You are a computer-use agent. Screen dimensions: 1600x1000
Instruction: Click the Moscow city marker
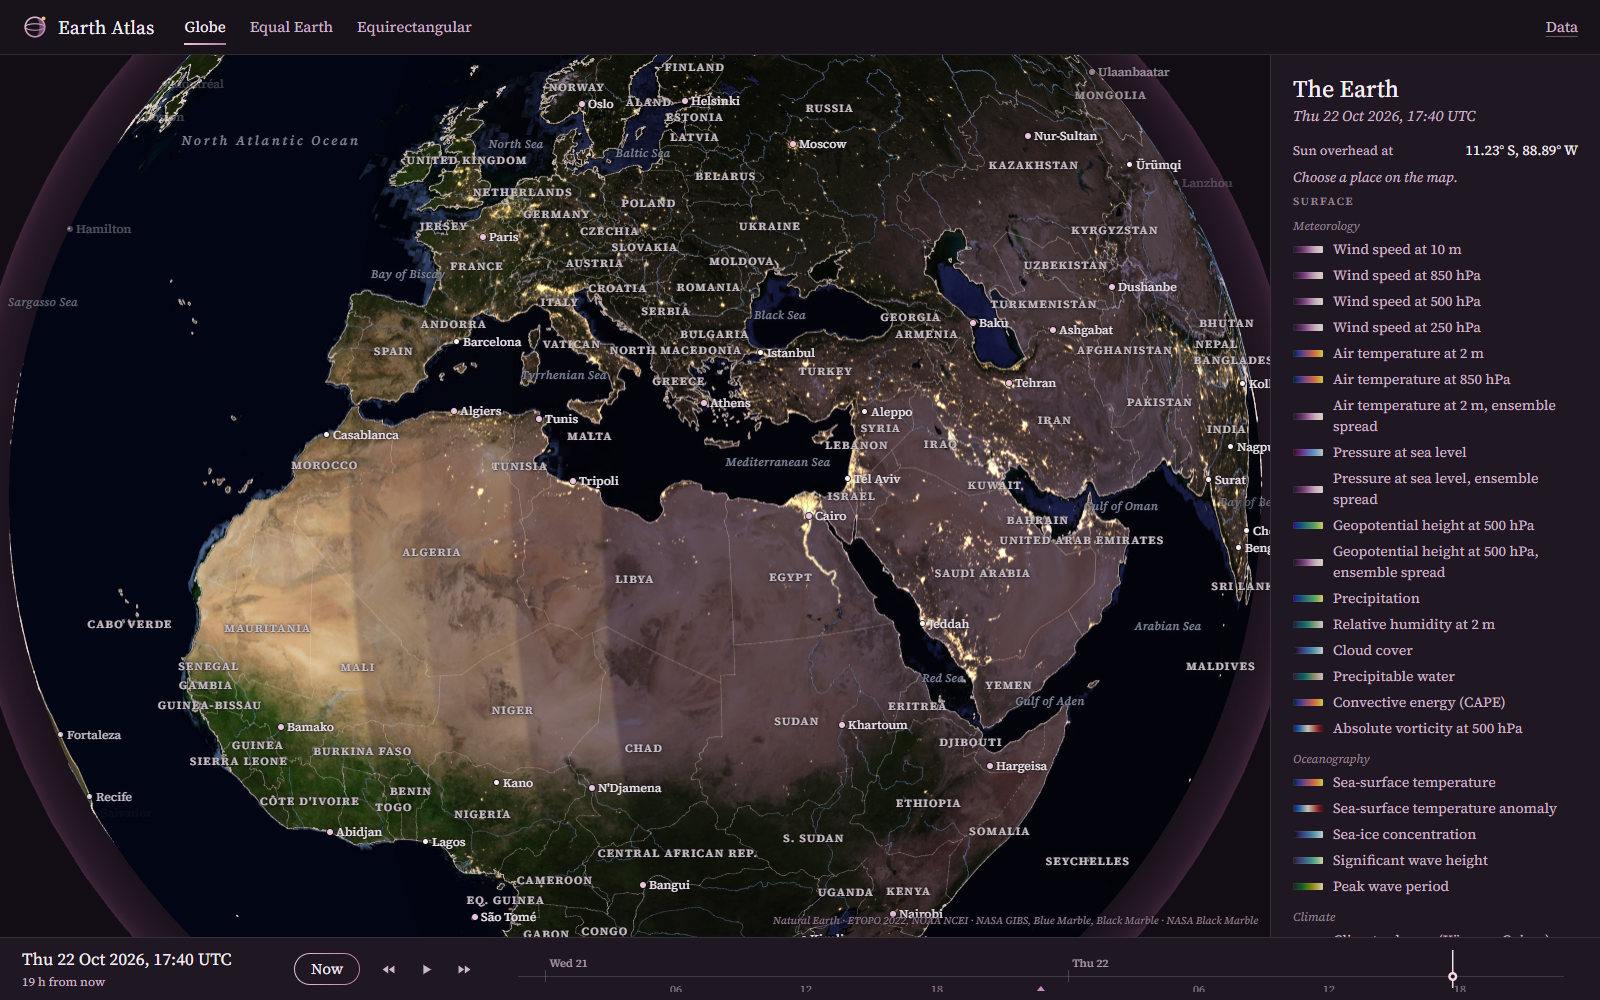pos(793,144)
